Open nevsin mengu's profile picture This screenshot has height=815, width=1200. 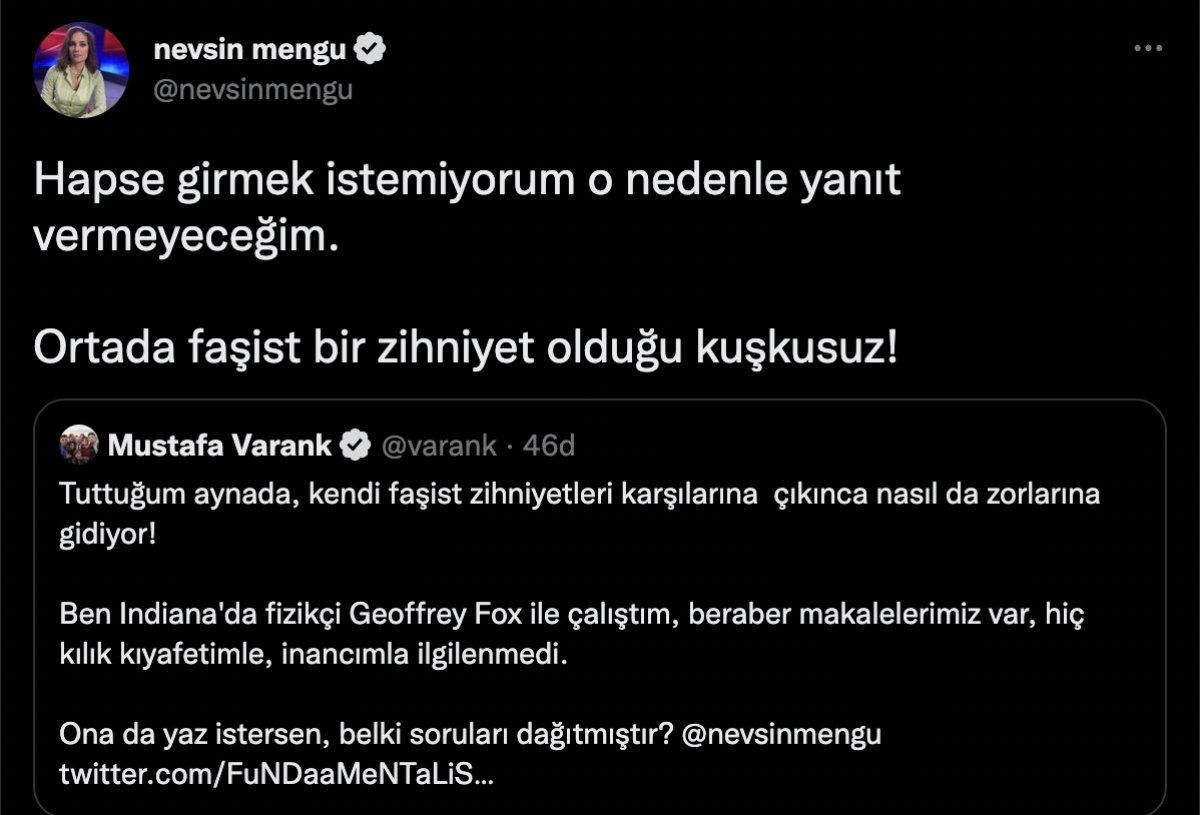pyautogui.click(x=88, y=65)
